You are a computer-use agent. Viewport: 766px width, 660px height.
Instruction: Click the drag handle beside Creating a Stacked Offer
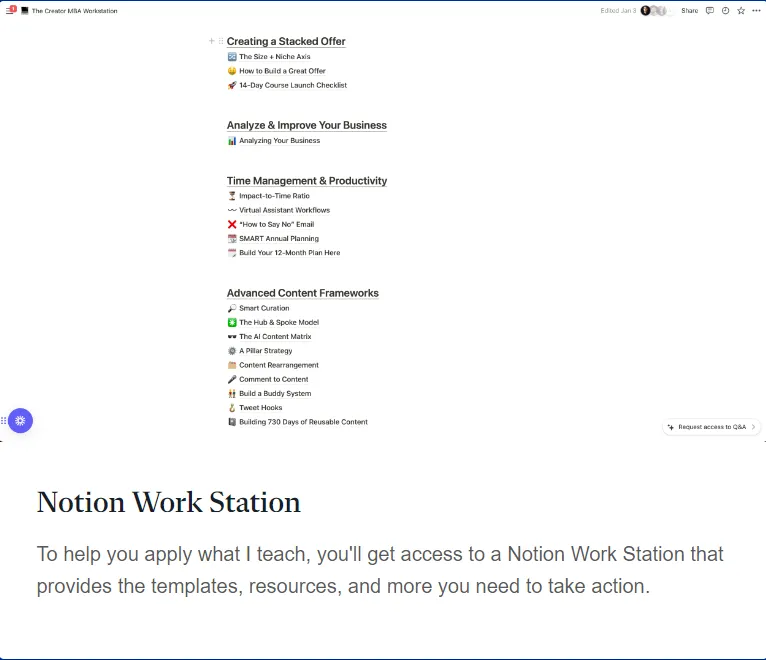click(221, 41)
